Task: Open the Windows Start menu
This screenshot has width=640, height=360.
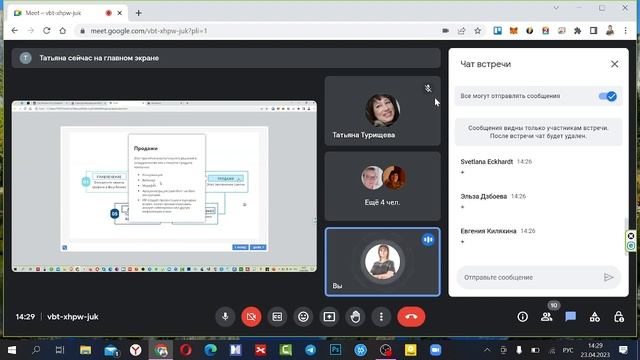Action: tap(12, 350)
